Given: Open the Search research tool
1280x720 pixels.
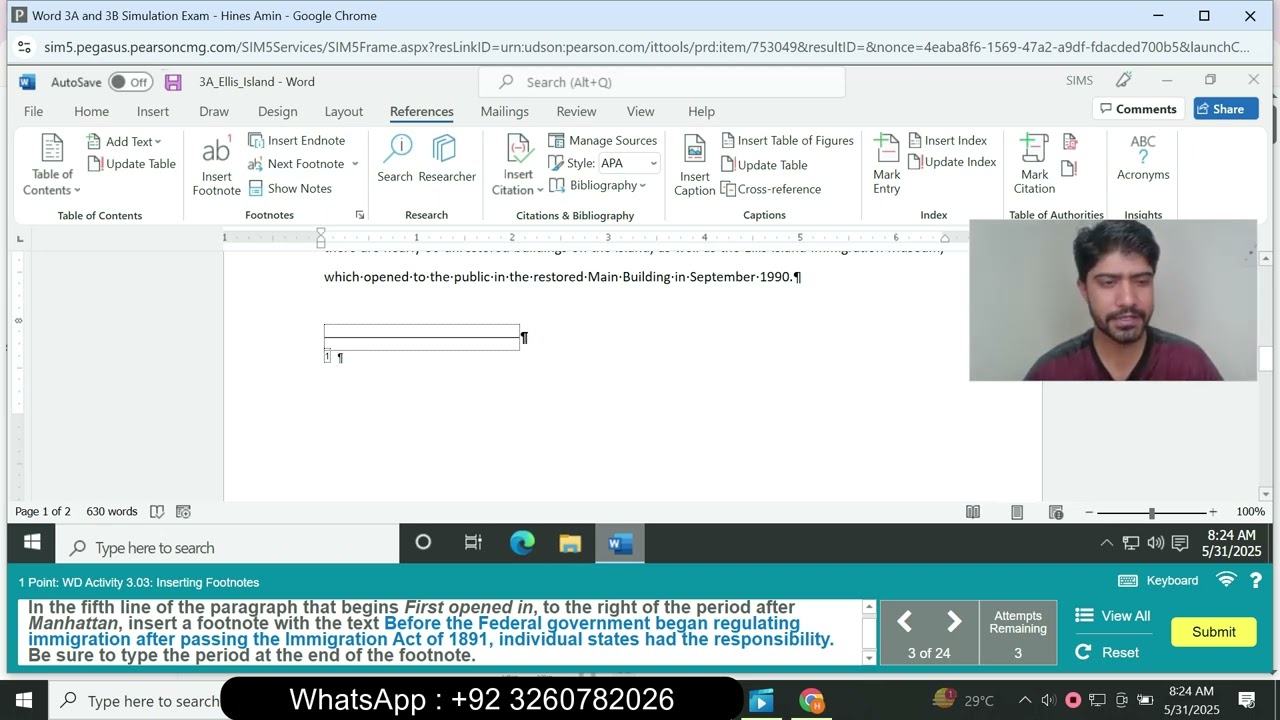Looking at the screenshot, I should pyautogui.click(x=395, y=159).
